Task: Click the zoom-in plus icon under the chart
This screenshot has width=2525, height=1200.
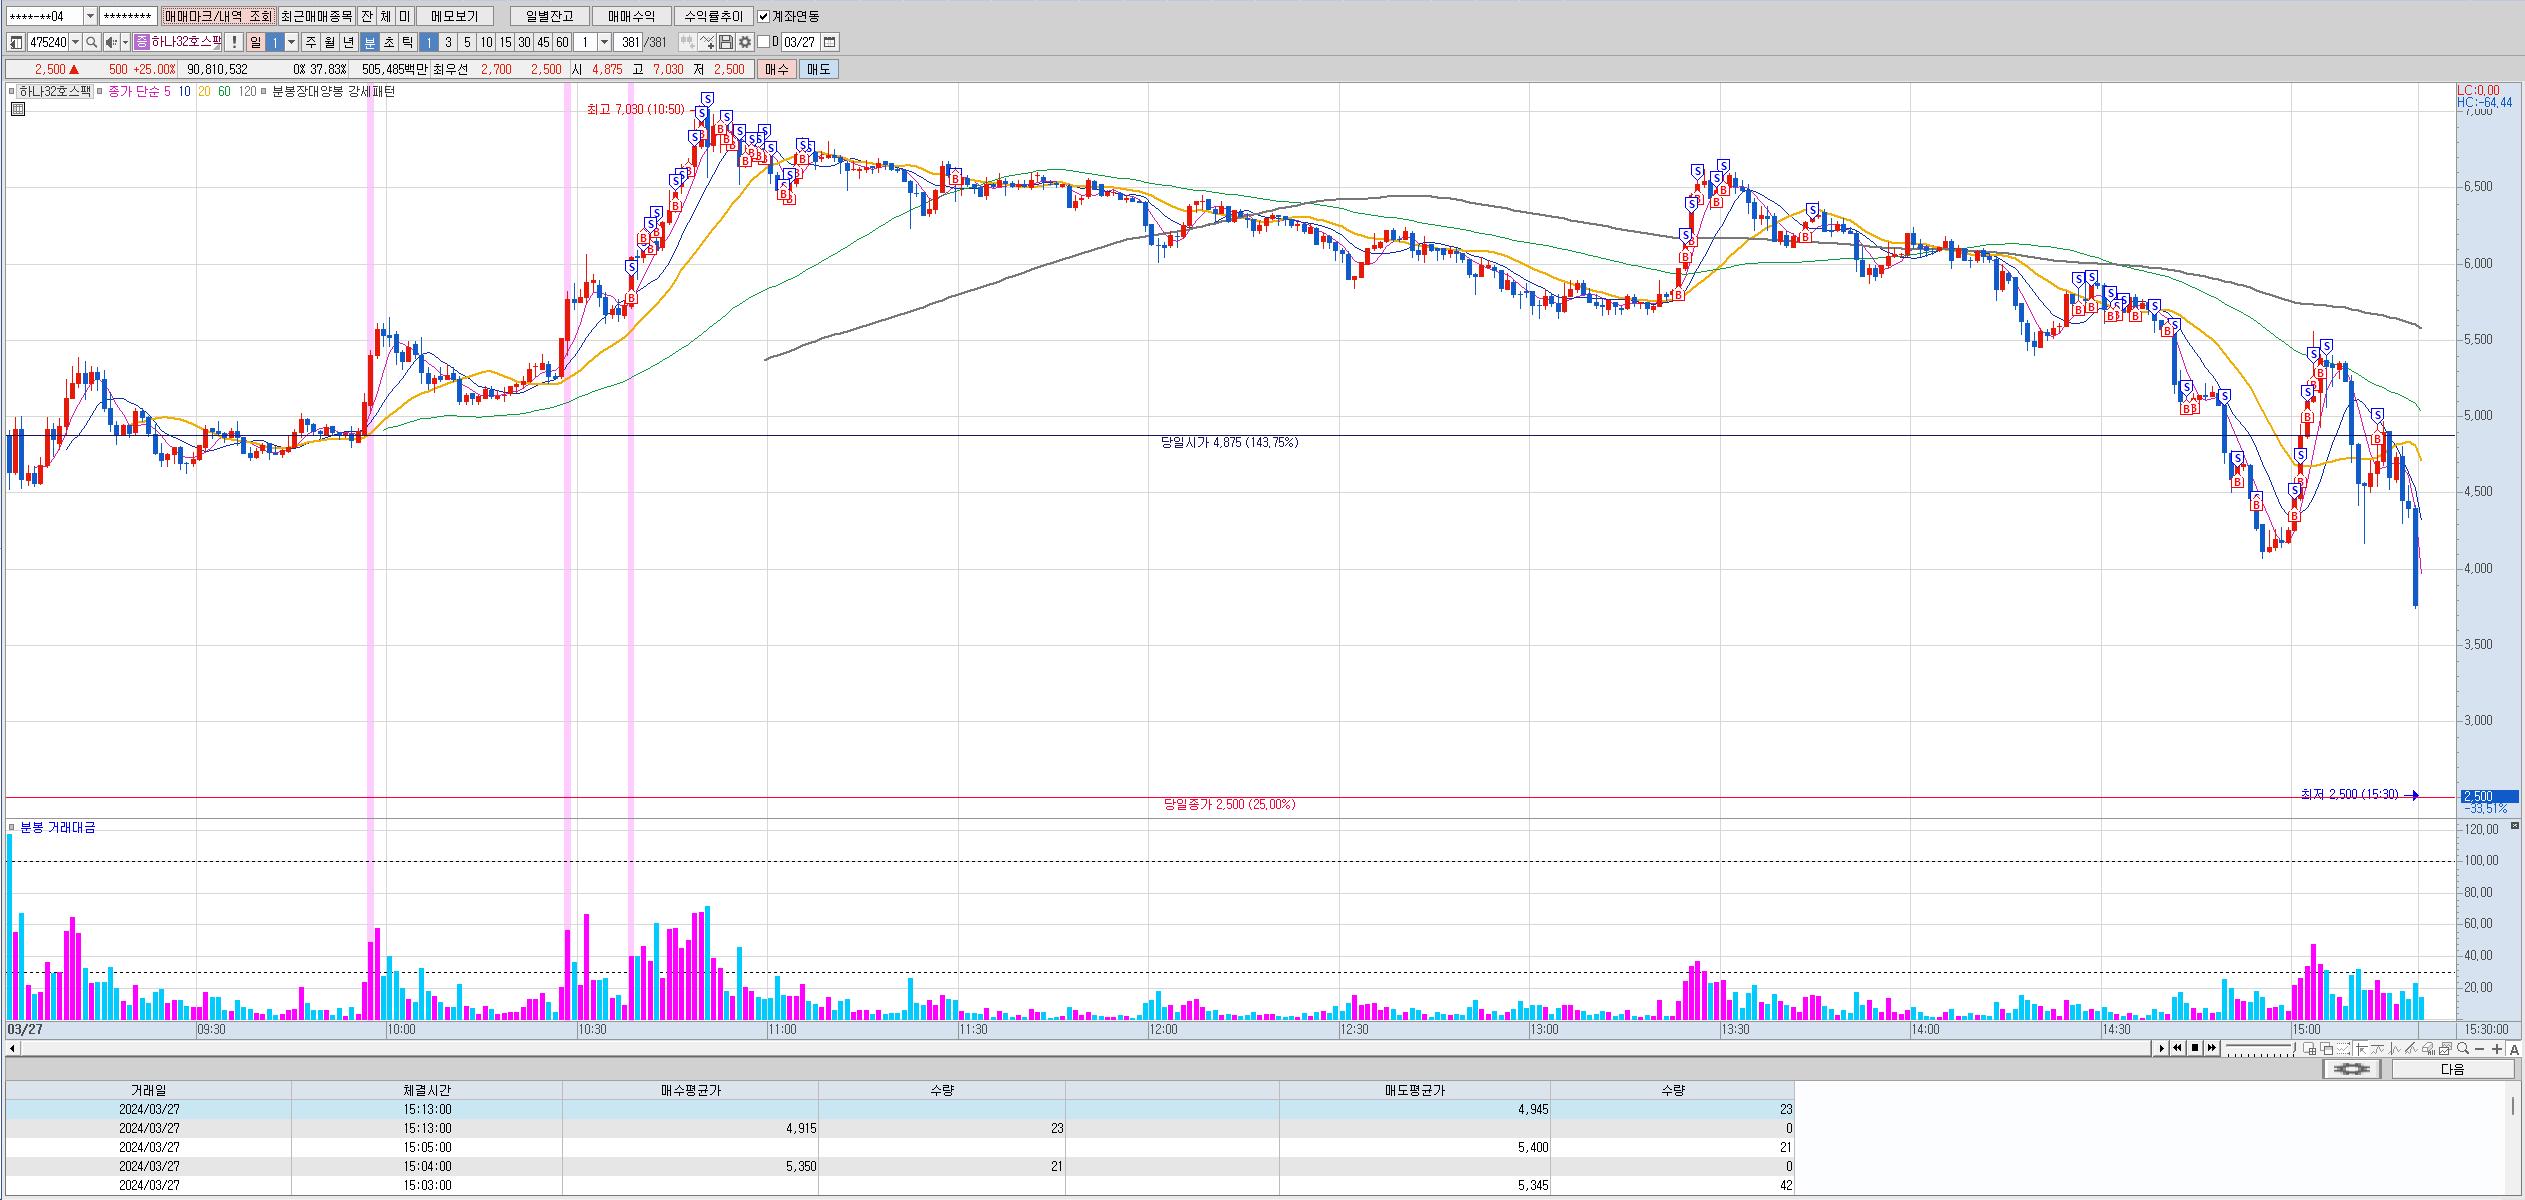Action: point(2497,1049)
